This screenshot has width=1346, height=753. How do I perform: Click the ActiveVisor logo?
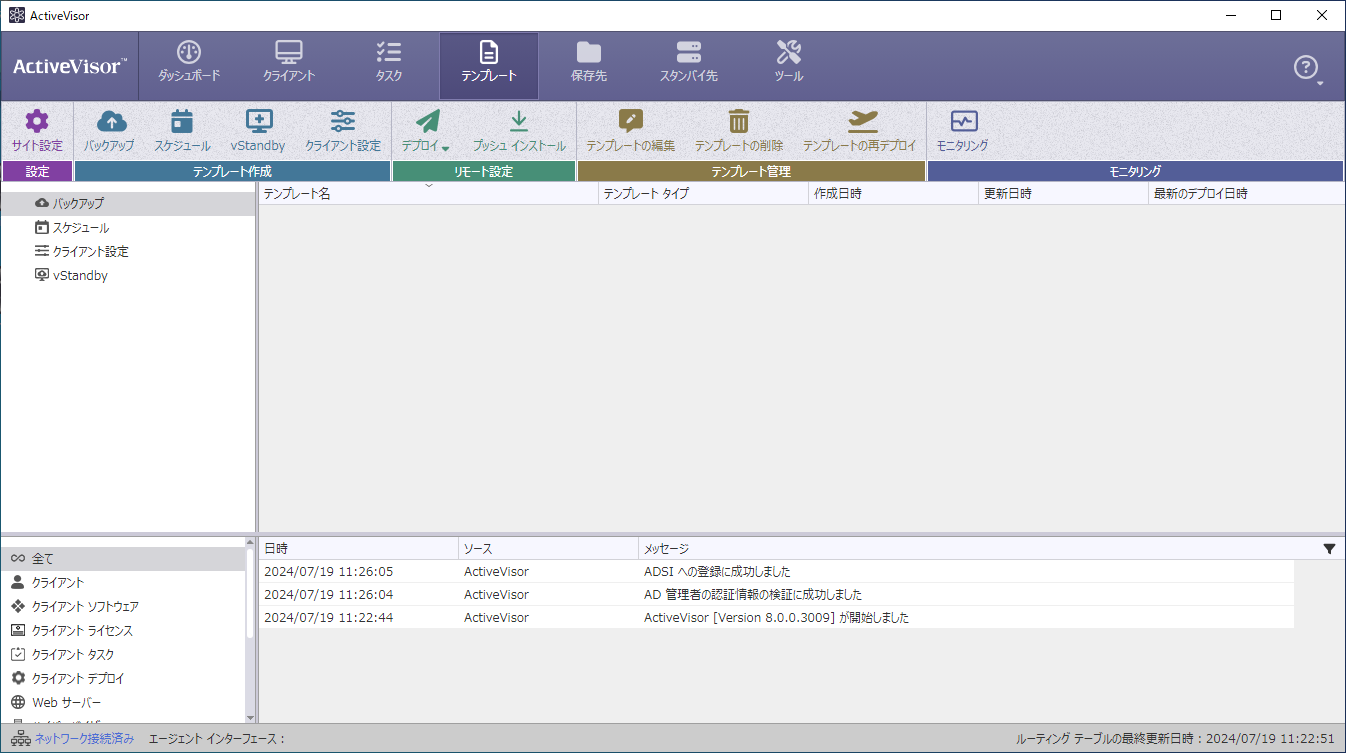(x=69, y=67)
